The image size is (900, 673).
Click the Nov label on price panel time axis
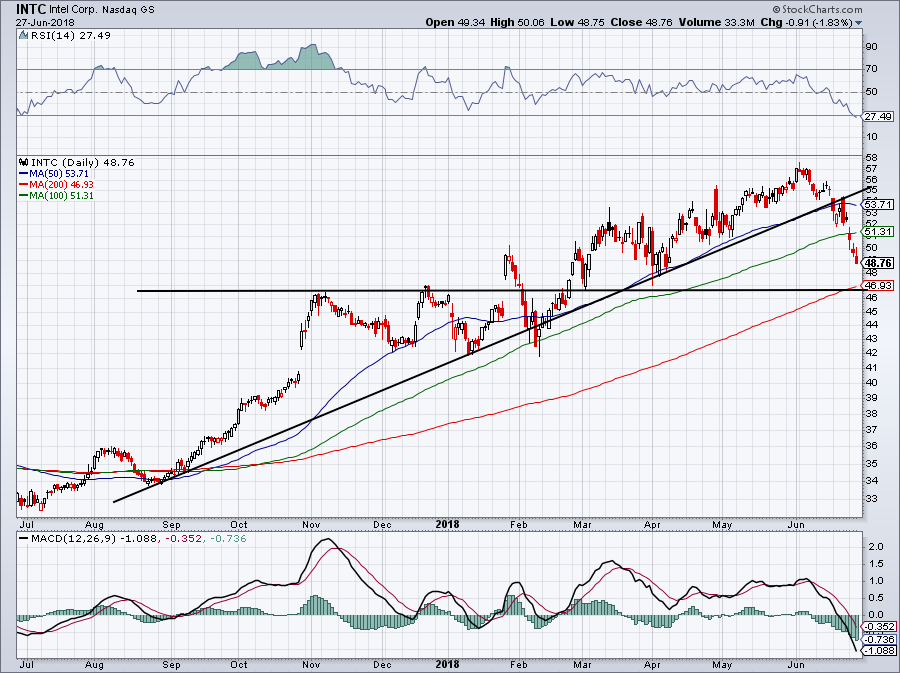click(311, 524)
